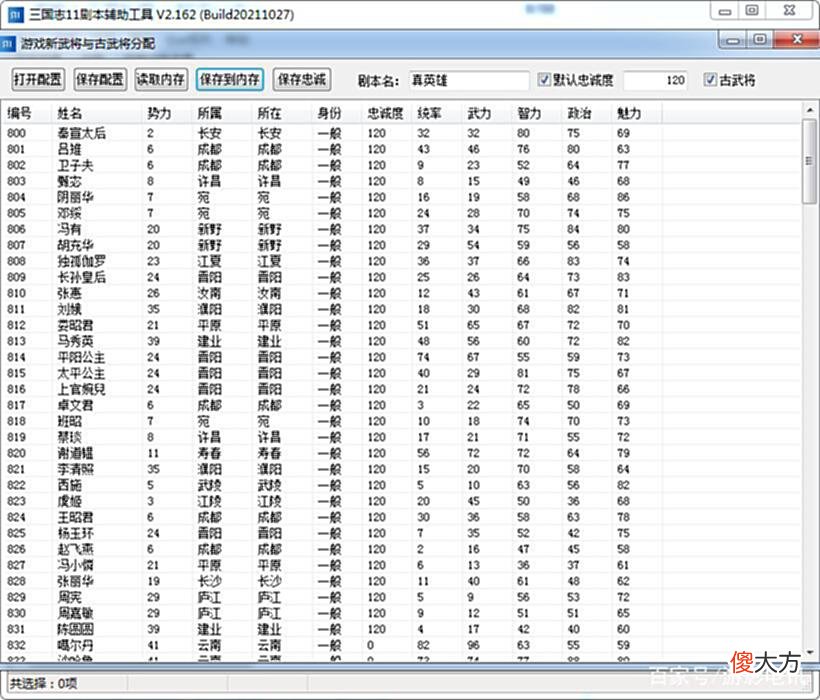Click the status bar text 共选择：0项
The height and width of the screenshot is (700, 820).
pyautogui.click(x=43, y=683)
